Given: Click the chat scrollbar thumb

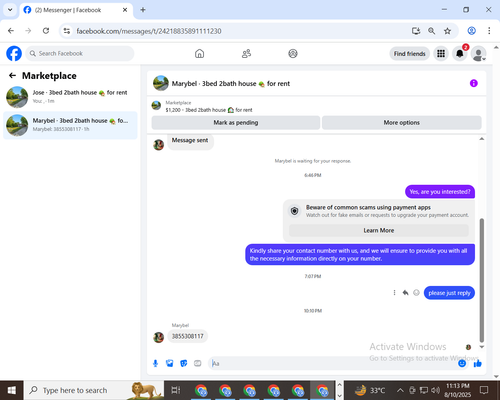Looking at the screenshot, I should pyautogui.click(x=482, y=280).
